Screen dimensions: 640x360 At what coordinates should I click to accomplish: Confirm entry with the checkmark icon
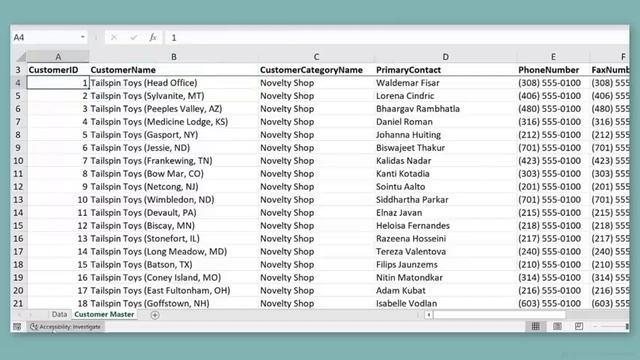click(x=133, y=38)
